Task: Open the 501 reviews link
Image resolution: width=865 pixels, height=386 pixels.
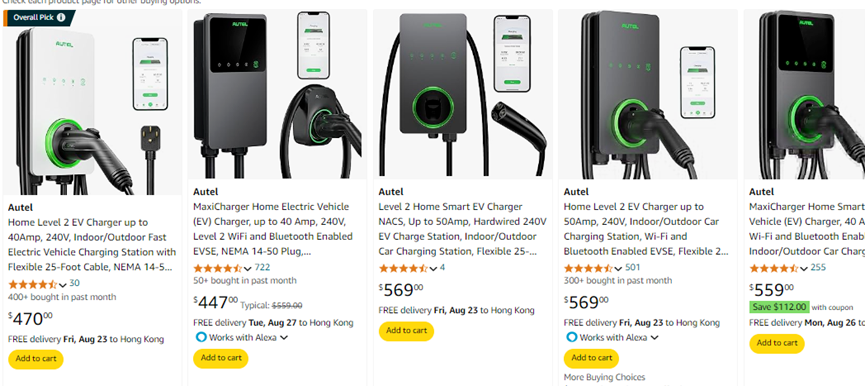Action: click(632, 267)
